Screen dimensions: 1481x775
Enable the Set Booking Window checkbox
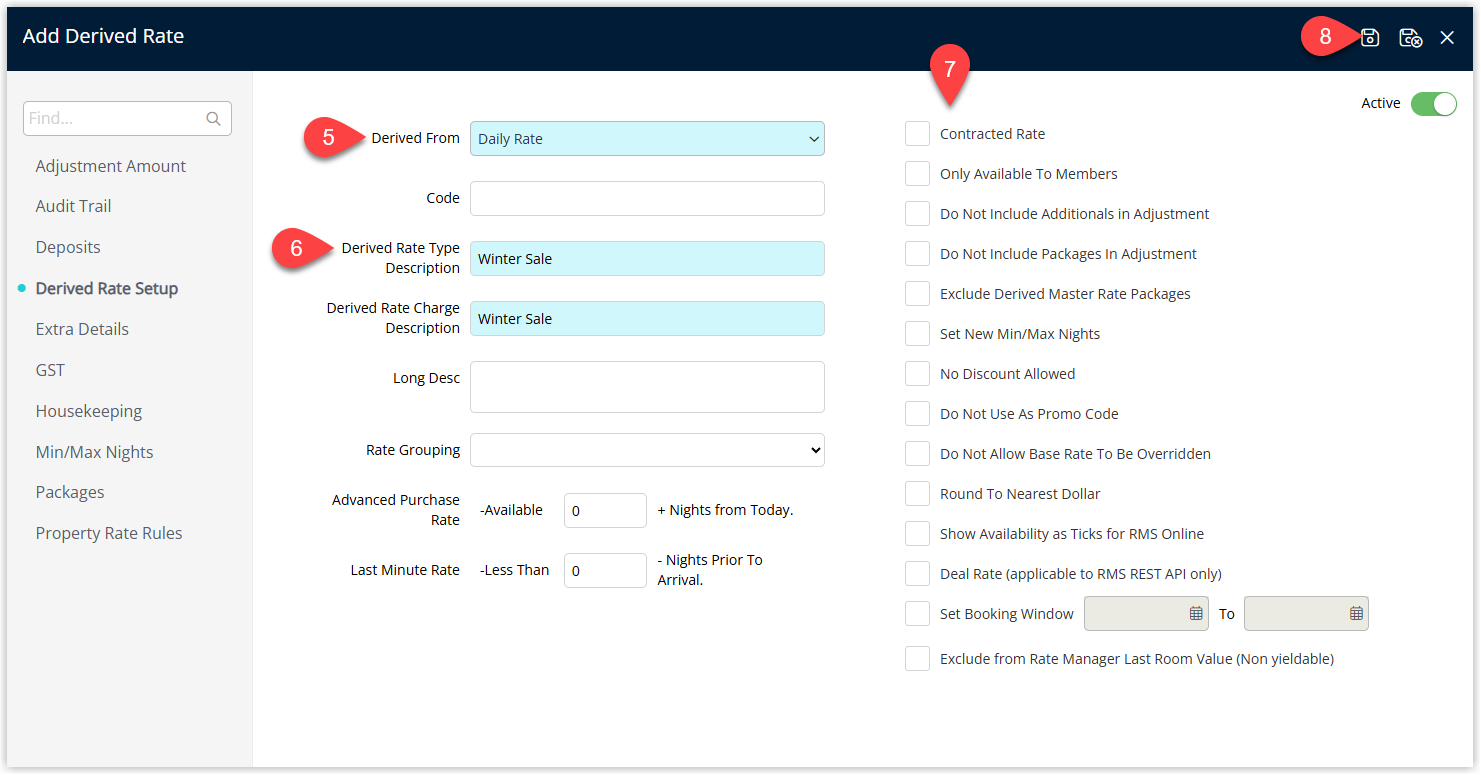(917, 613)
